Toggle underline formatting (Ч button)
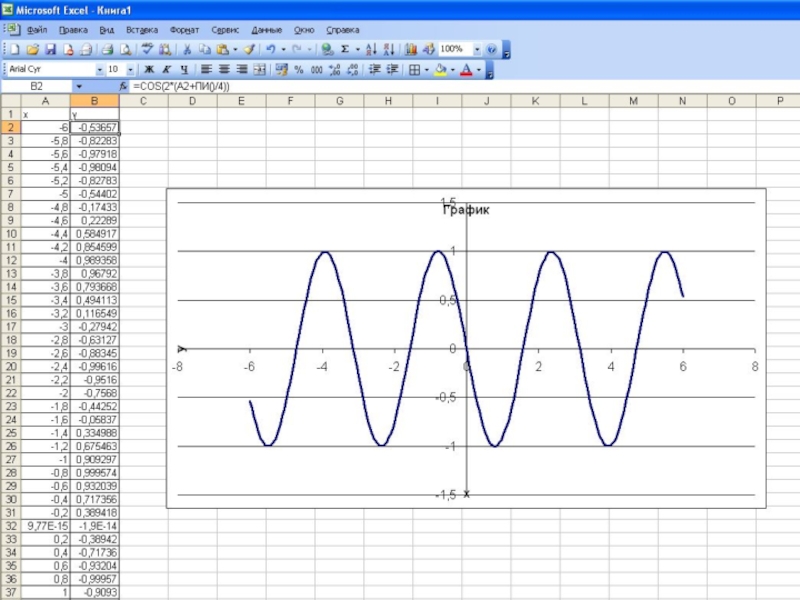Screen dimensions: 800x600 184,70
